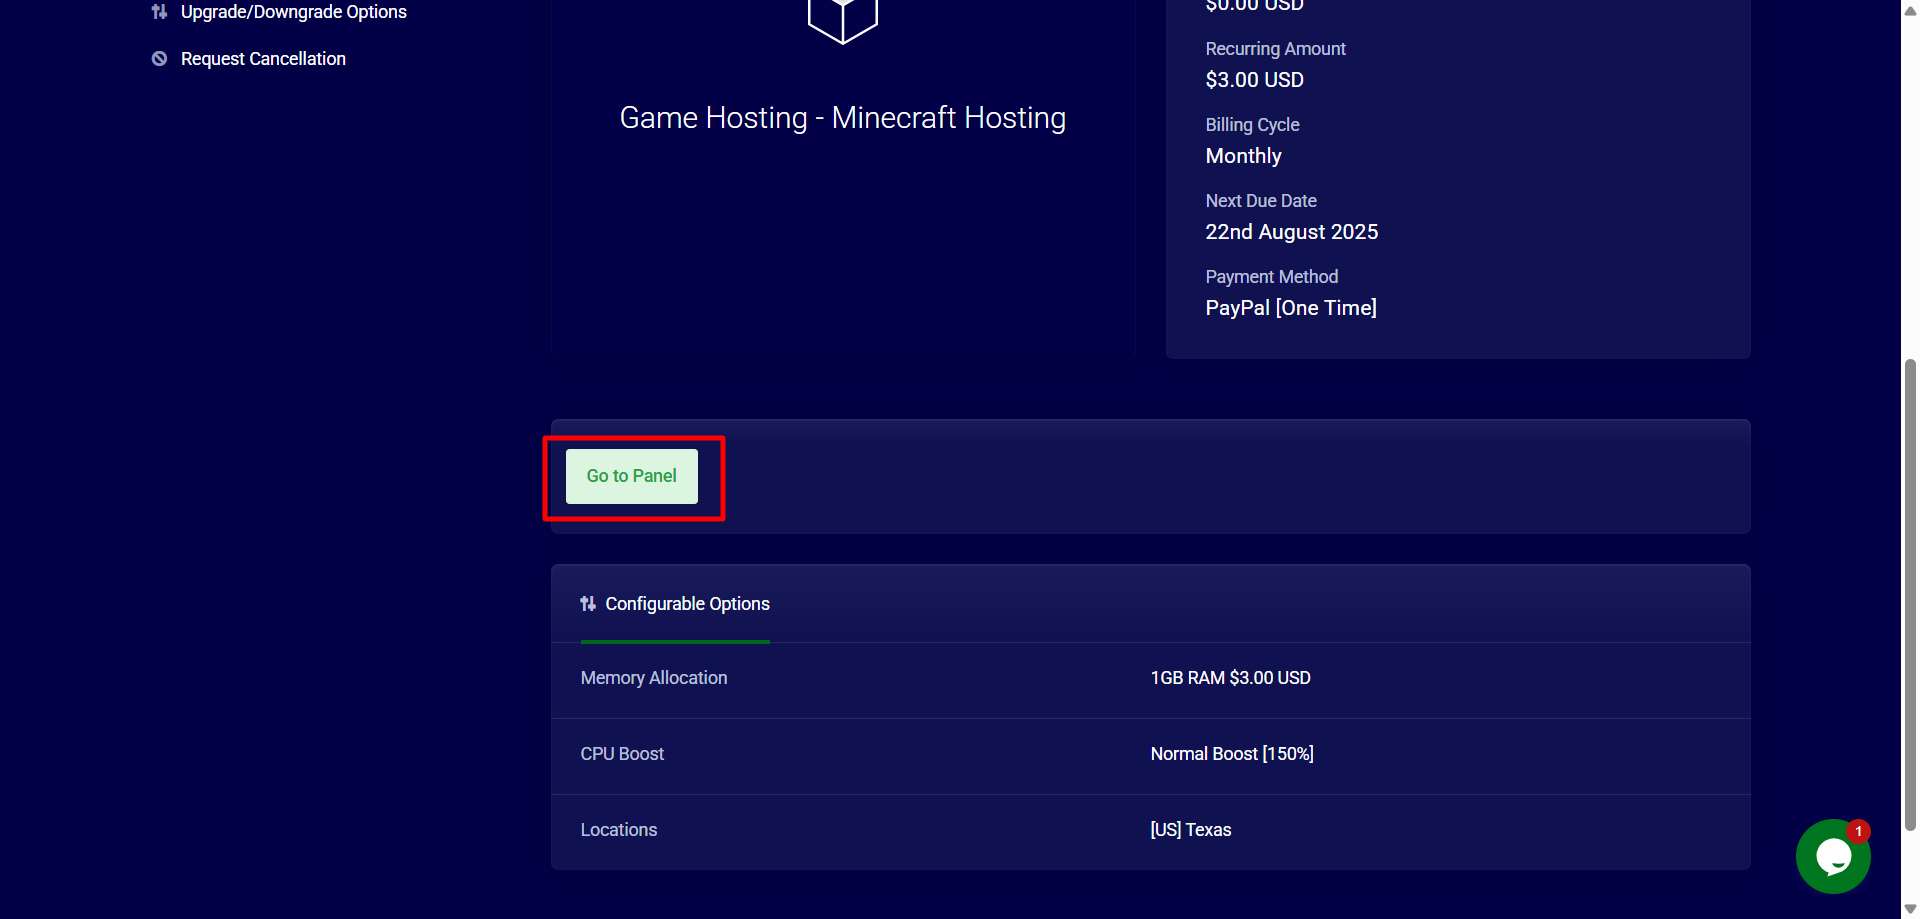Click the 22nd August 2025 due date
The width and height of the screenshot is (1920, 919).
[1291, 232]
